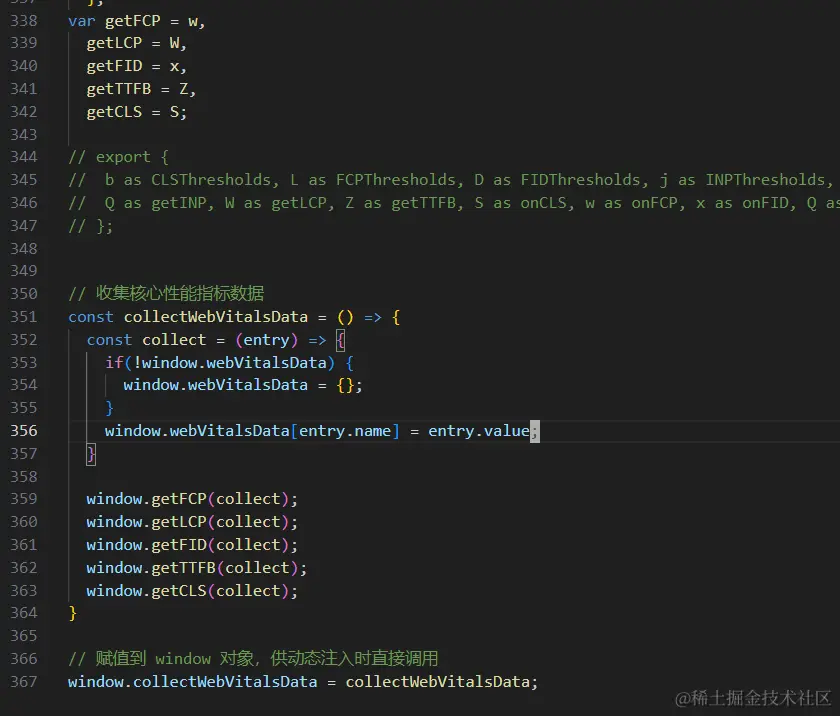The height and width of the screenshot is (716, 840).
Task: Click the 'var' keyword on line 338
Action: [x=82, y=21]
